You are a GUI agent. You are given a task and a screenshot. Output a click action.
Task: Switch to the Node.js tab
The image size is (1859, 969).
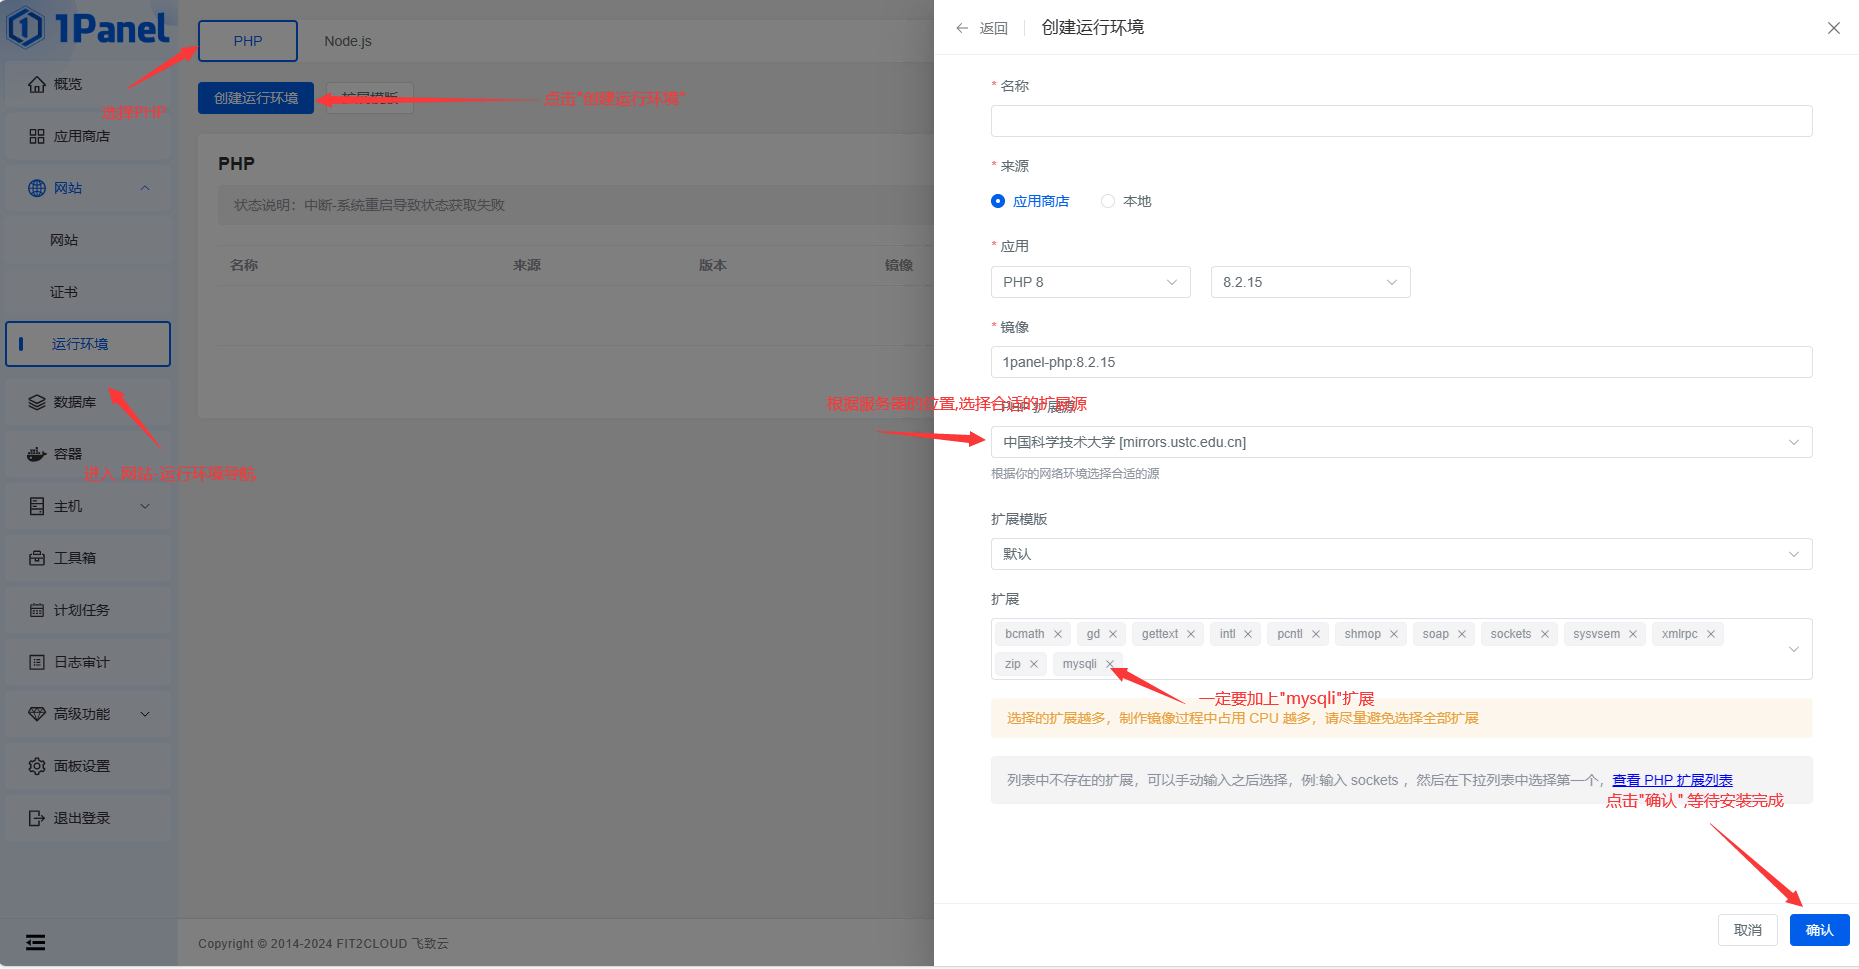347,41
